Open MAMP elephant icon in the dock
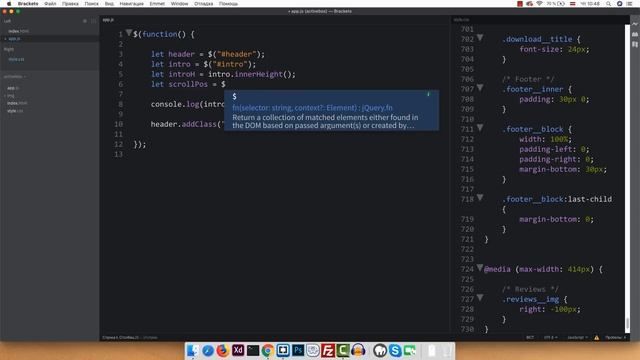 click(x=380, y=351)
